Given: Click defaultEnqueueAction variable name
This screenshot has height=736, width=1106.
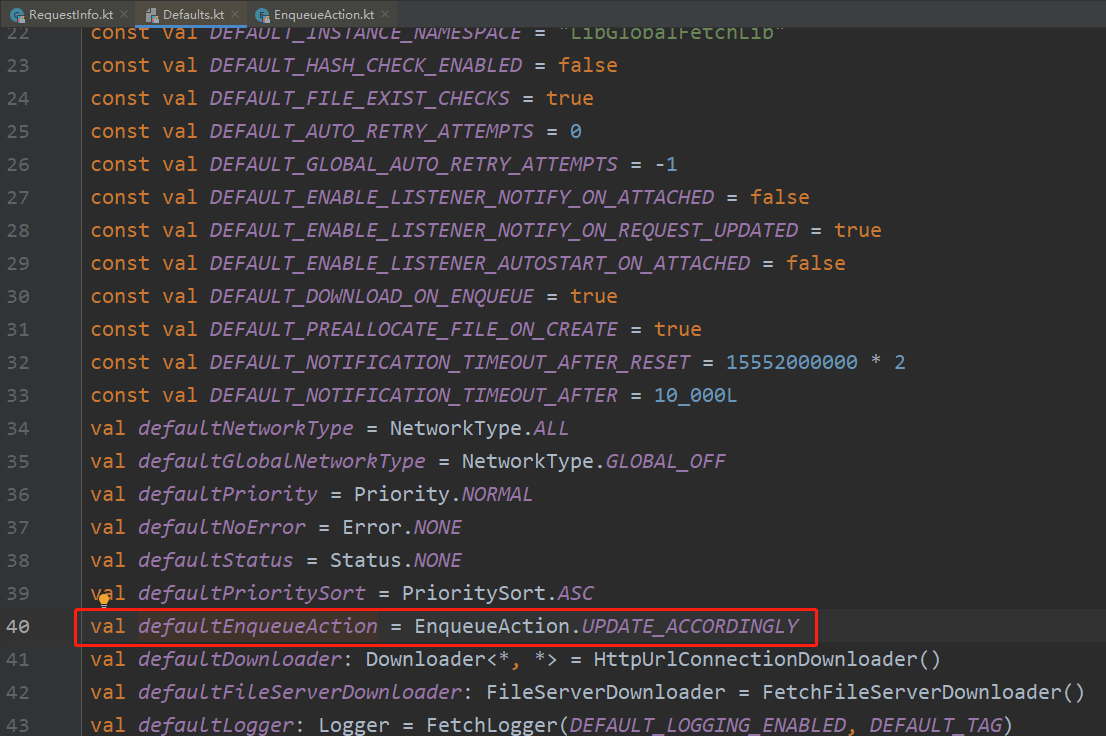Looking at the screenshot, I should coord(257,627).
